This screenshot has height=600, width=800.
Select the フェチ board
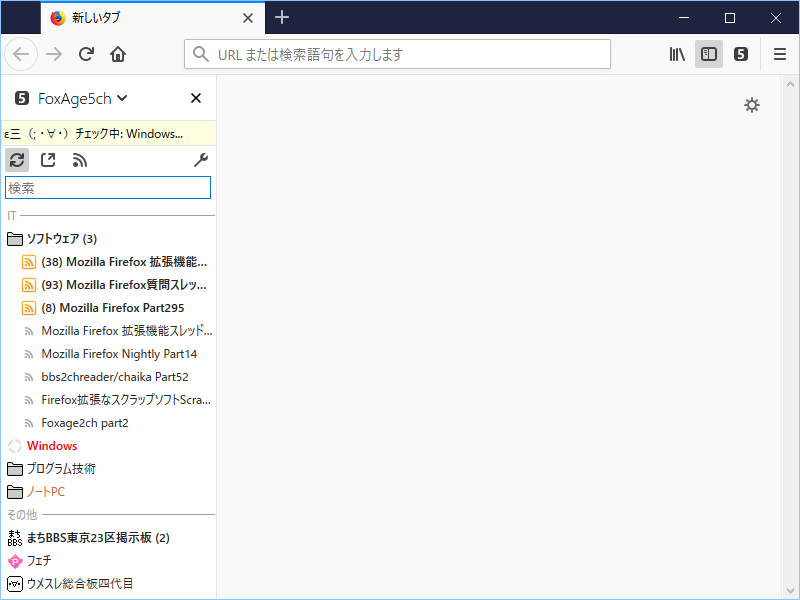click(x=39, y=561)
